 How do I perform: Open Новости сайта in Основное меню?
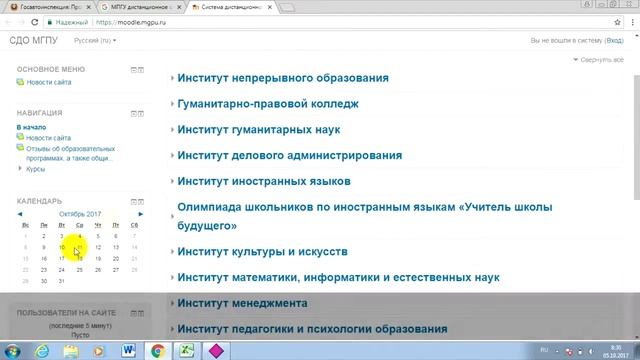coord(49,82)
